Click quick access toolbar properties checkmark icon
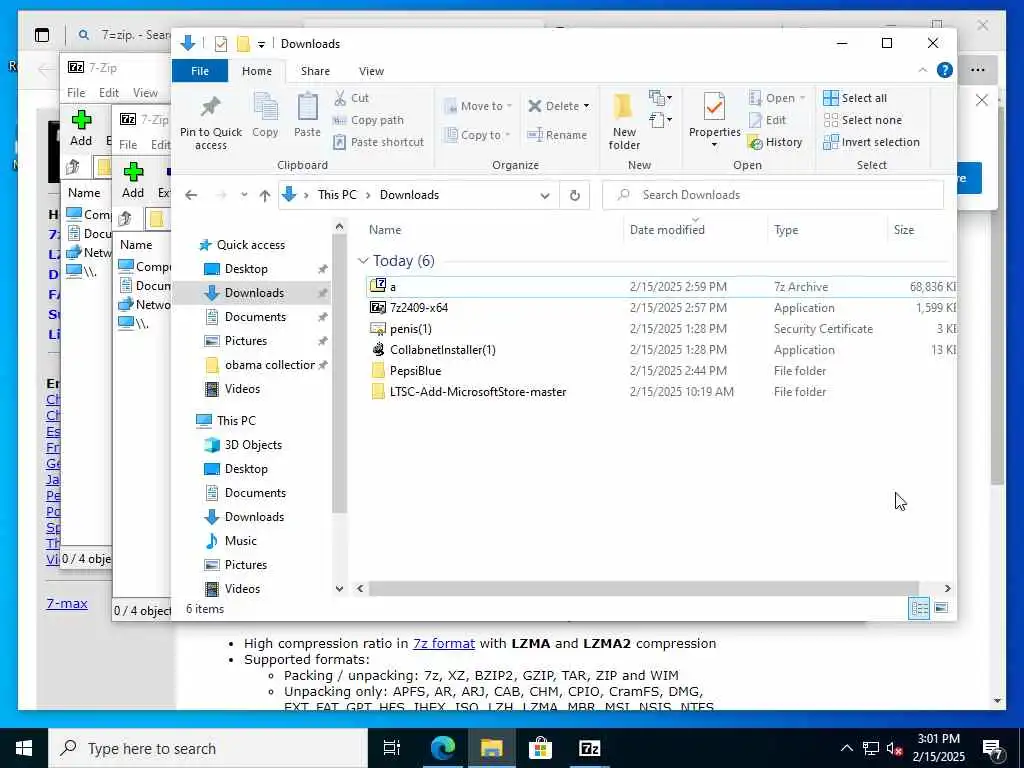This screenshot has height=768, width=1024. coord(221,44)
